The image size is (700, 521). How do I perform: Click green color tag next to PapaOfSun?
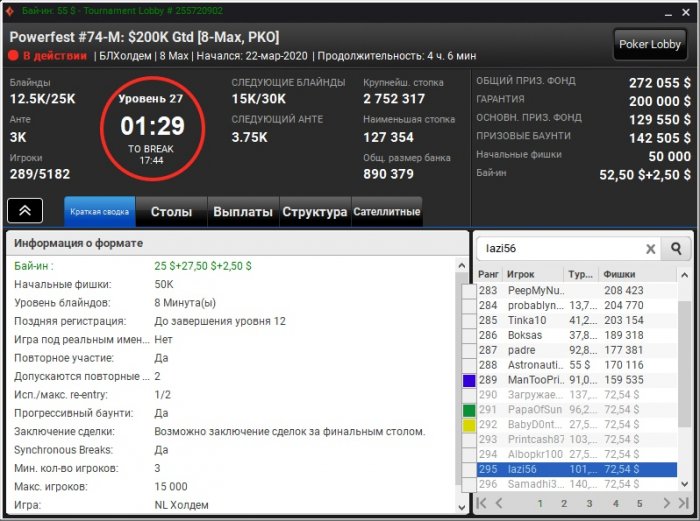tap(469, 410)
